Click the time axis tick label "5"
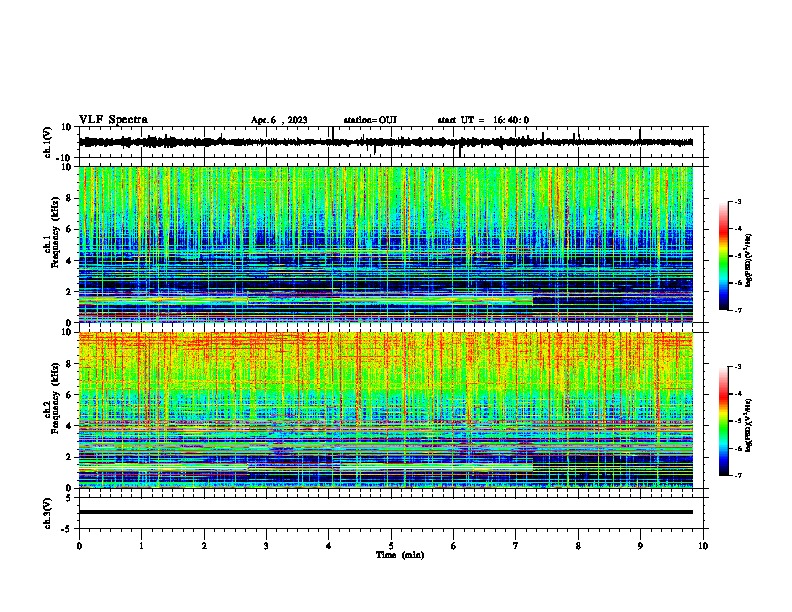Screen dimensions: 792x612 point(391,546)
